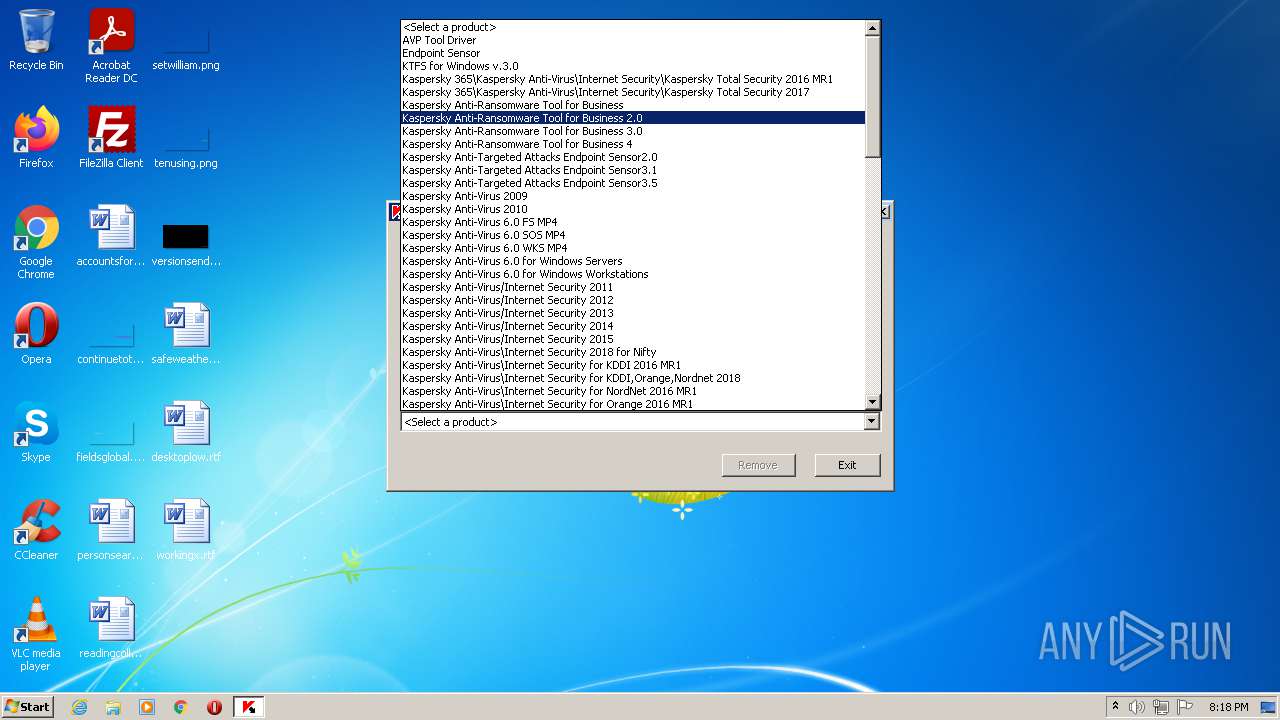Viewport: 1280px width, 720px height.
Task: Select Kaspersky Anti-Ransomware Tool for Business 3.0
Action: click(633, 131)
